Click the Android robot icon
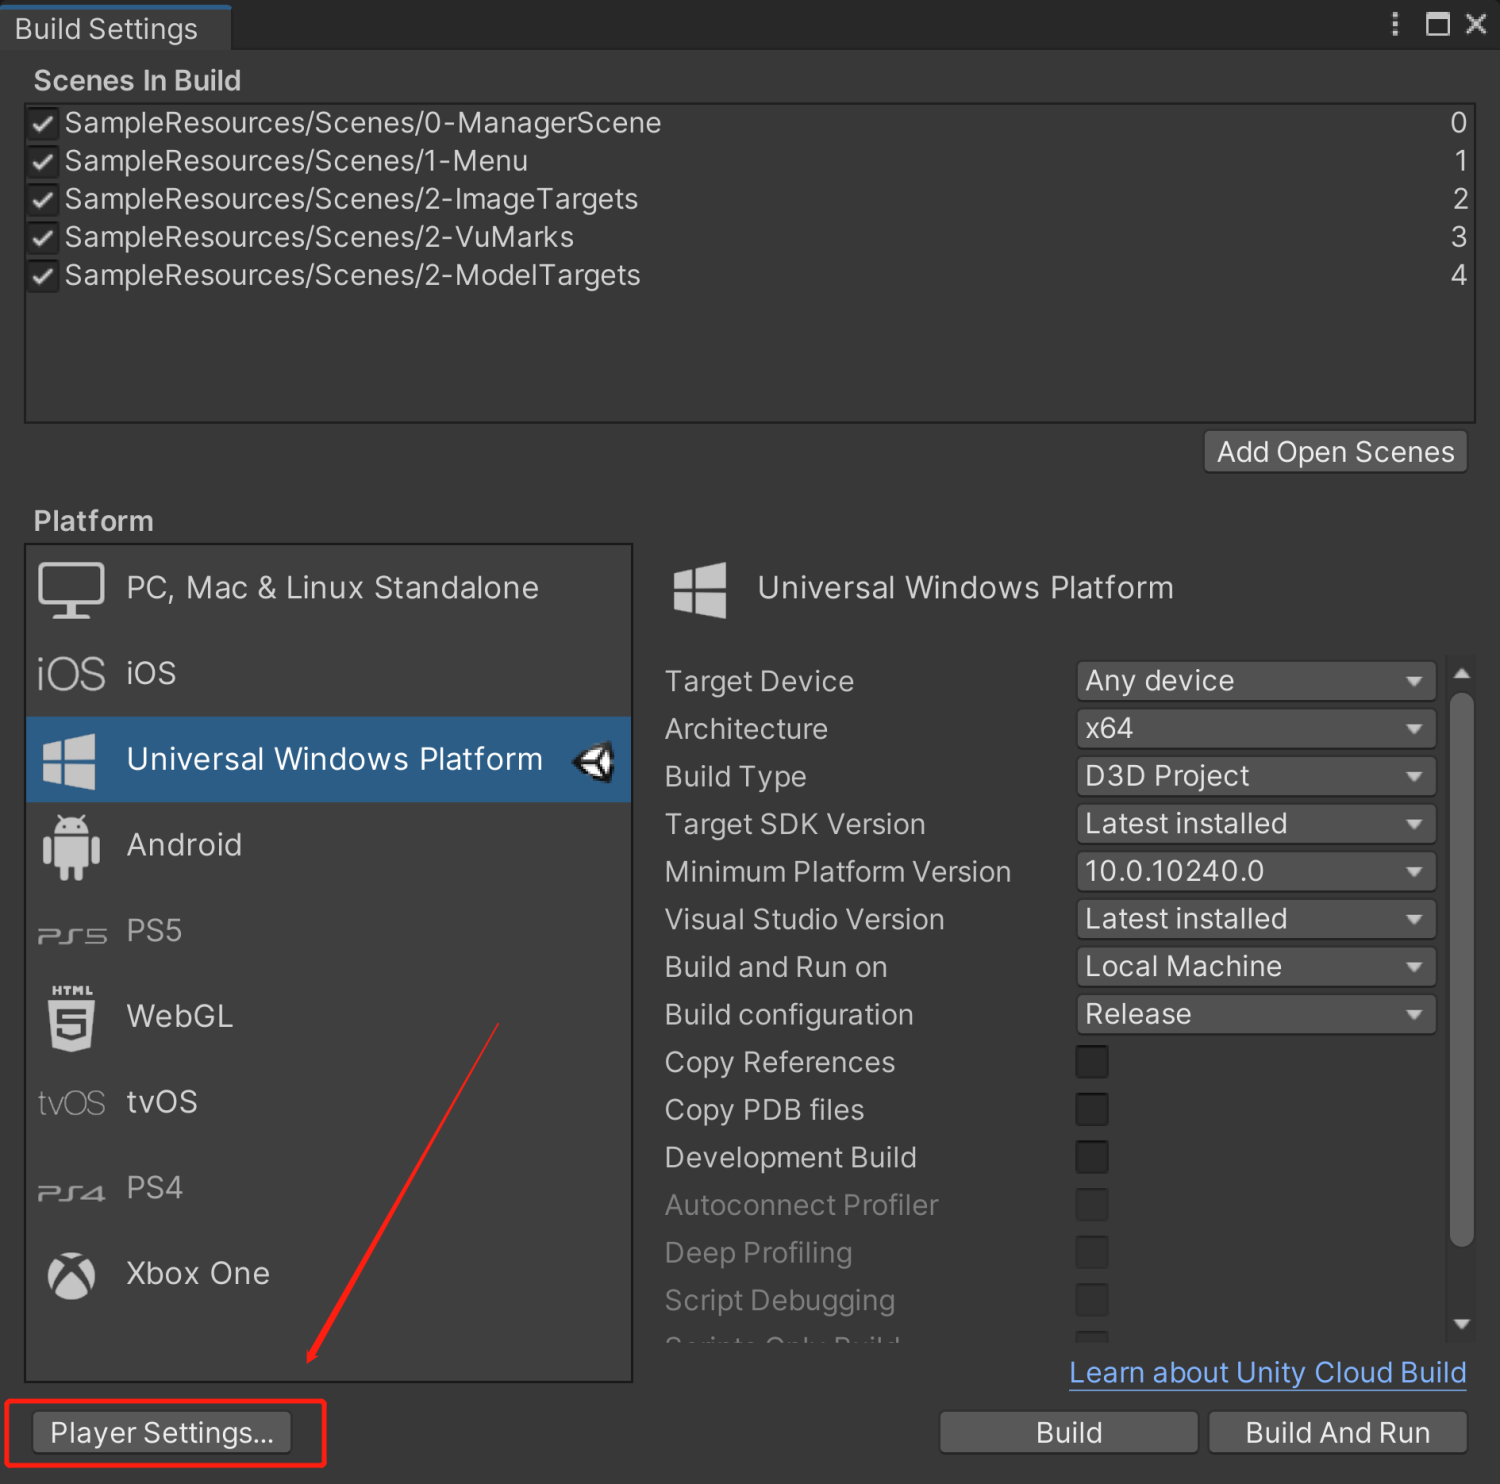 [x=71, y=847]
